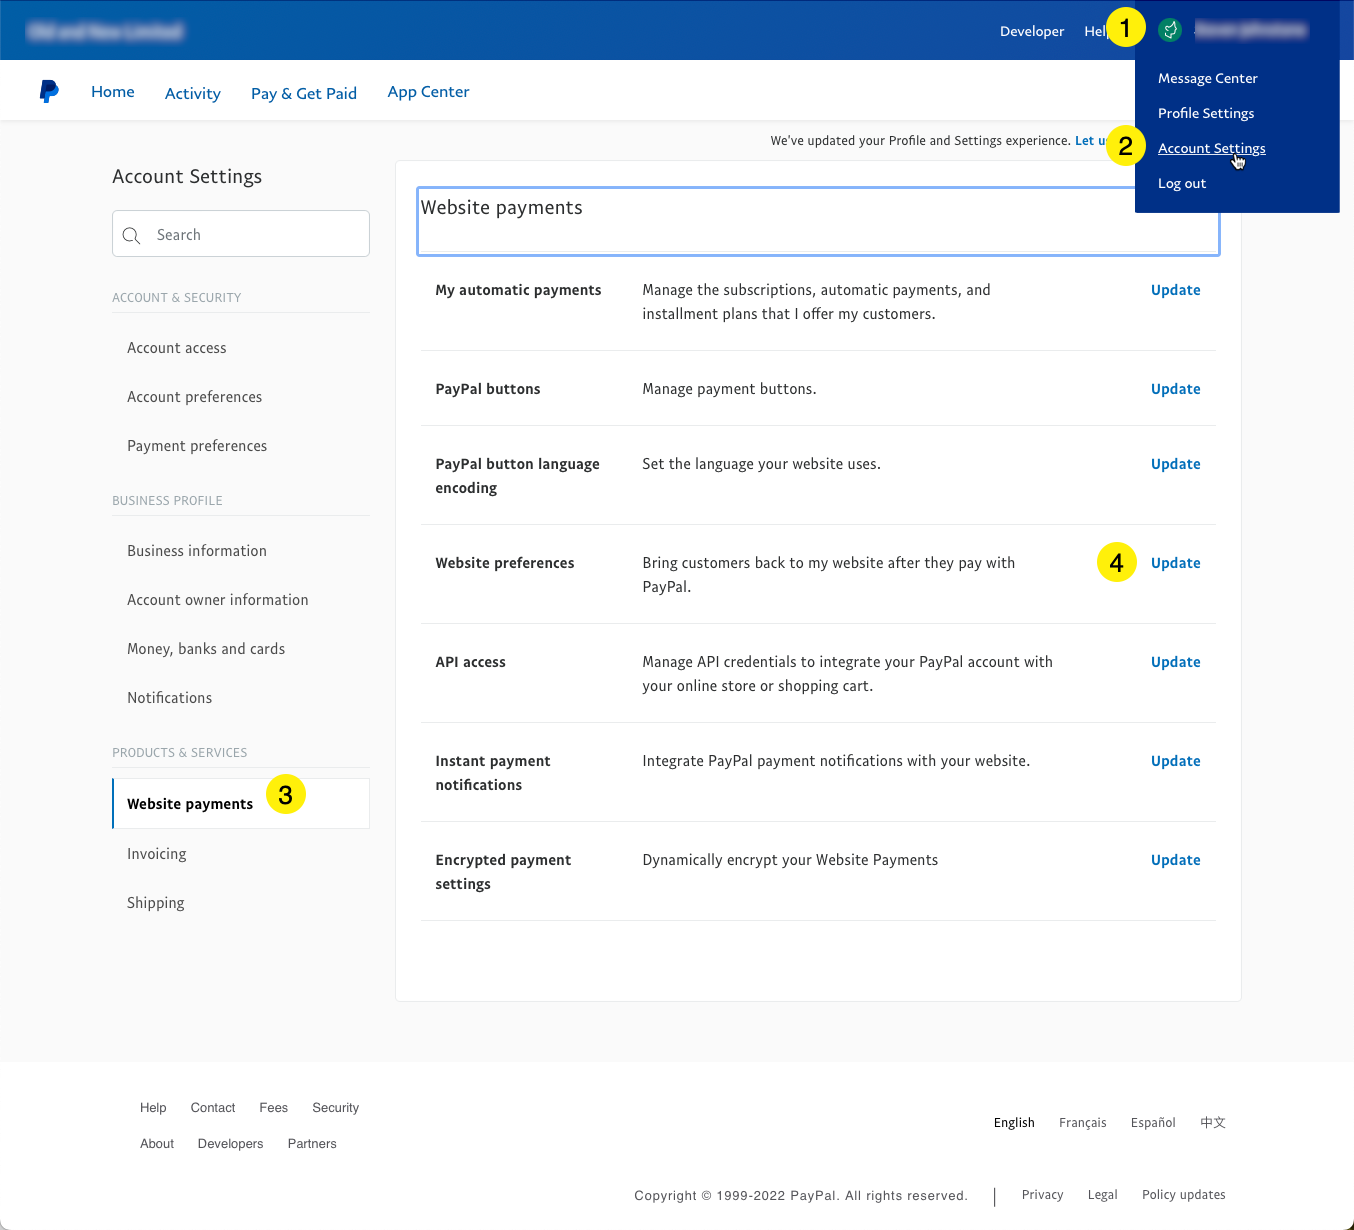Click the ACCOUNT & SECURITY section label
Viewport: 1354px width, 1230px height.
[177, 298]
